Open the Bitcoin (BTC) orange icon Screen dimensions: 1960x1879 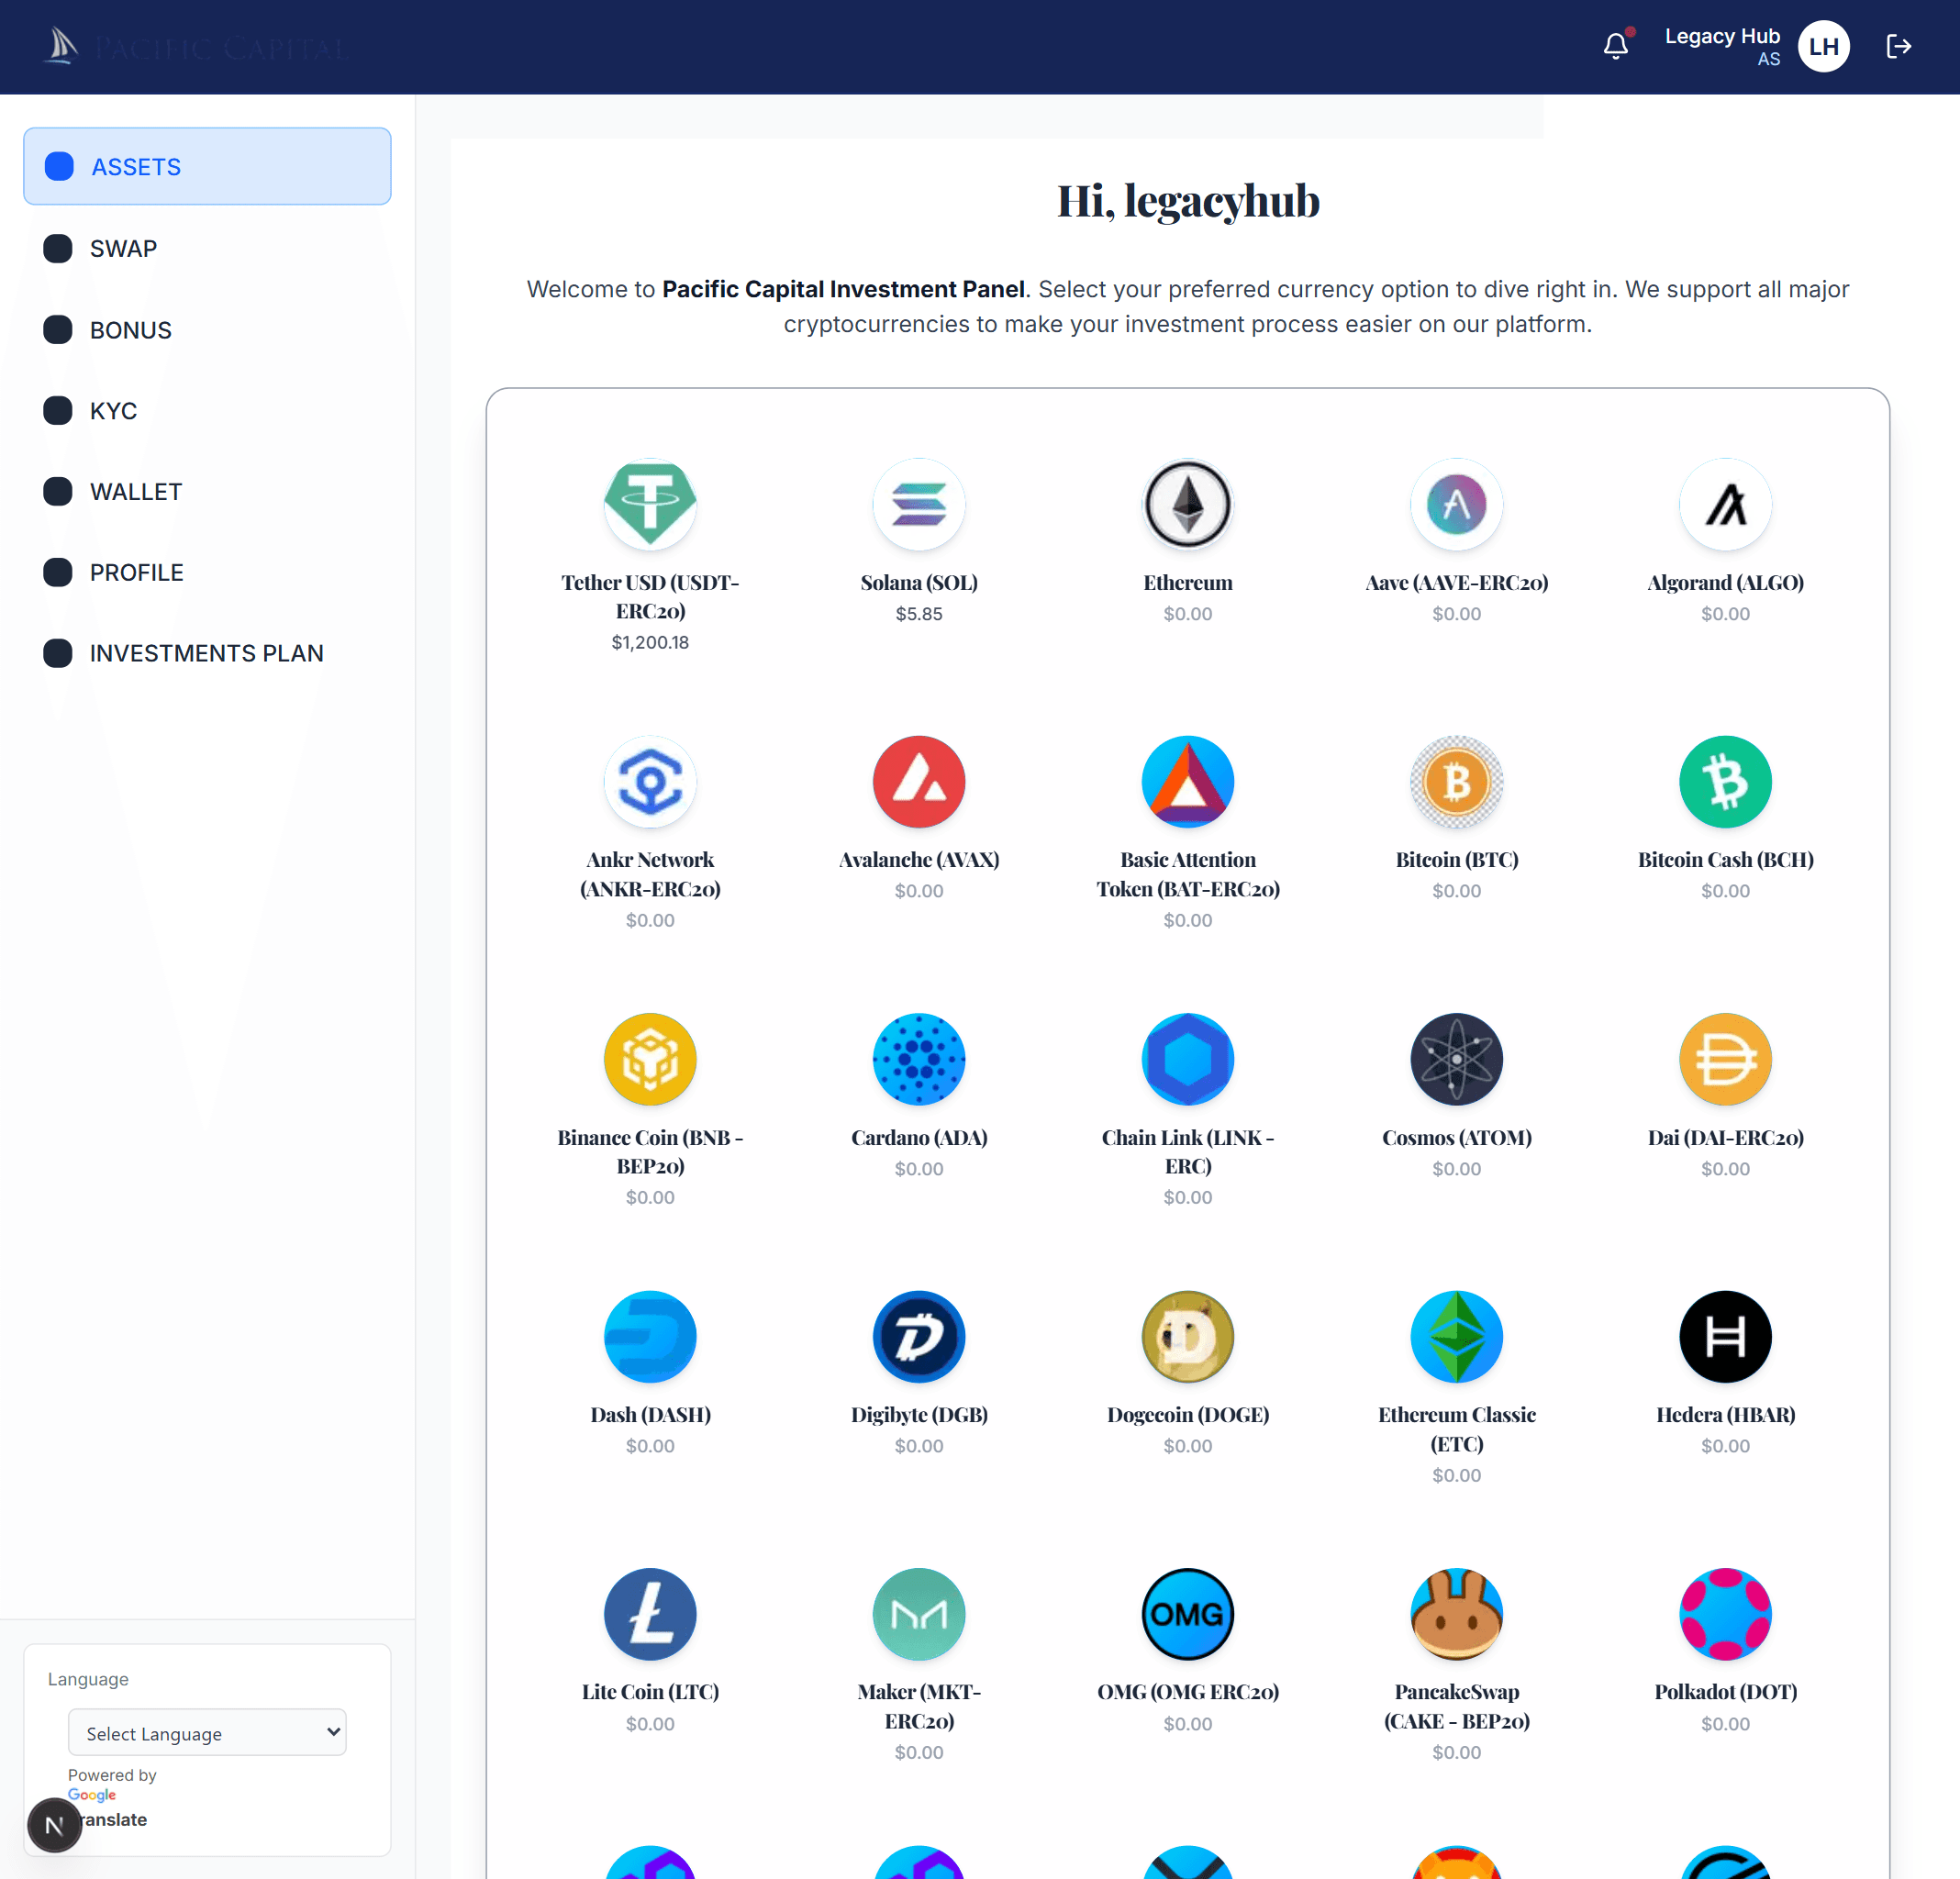point(1456,781)
